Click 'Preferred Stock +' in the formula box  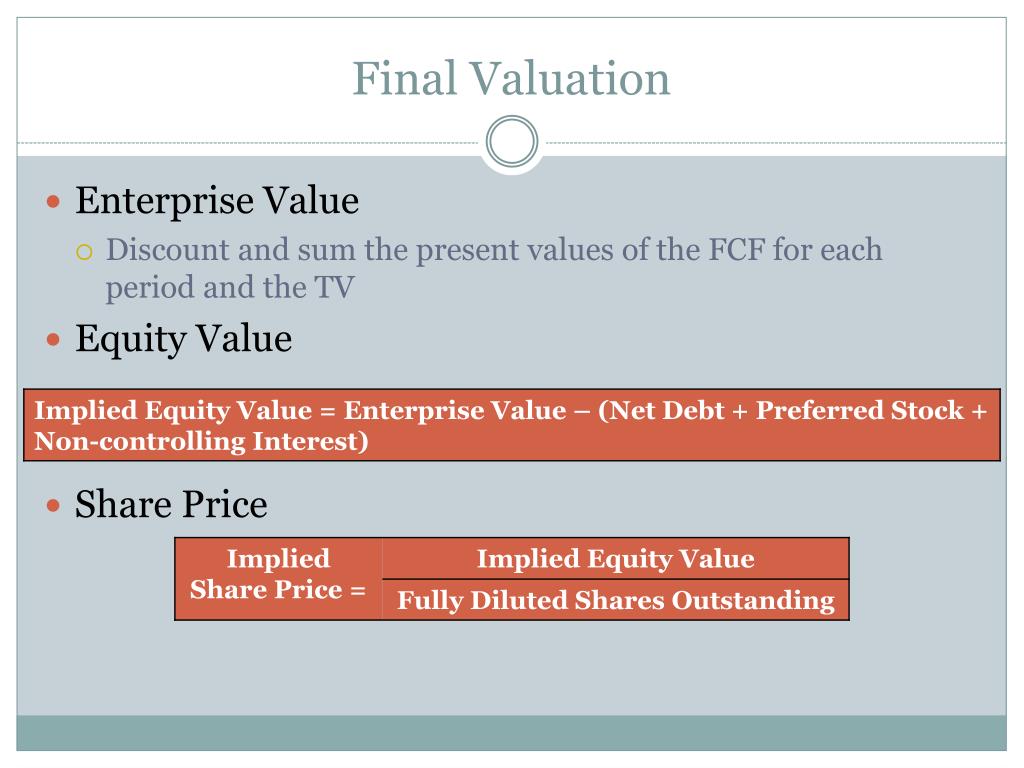click(871, 410)
